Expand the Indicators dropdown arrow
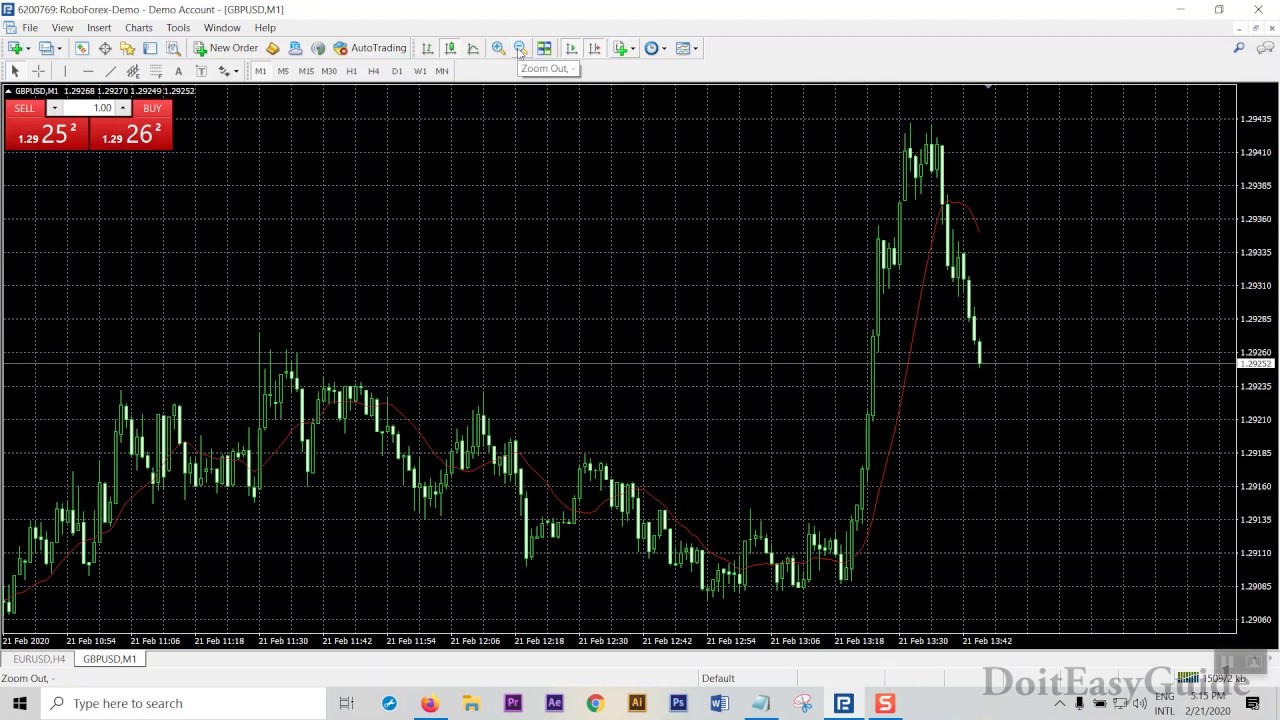 (633, 48)
